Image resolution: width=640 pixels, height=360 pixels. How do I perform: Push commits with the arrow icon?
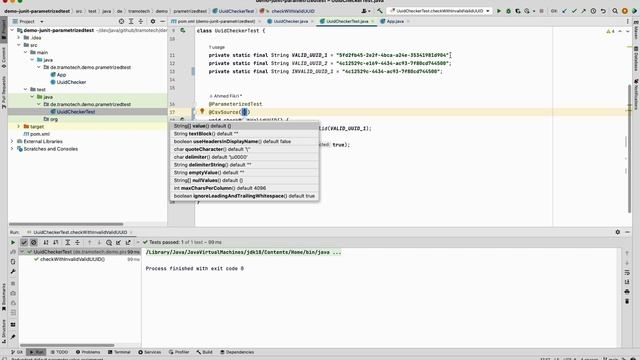[583, 11]
